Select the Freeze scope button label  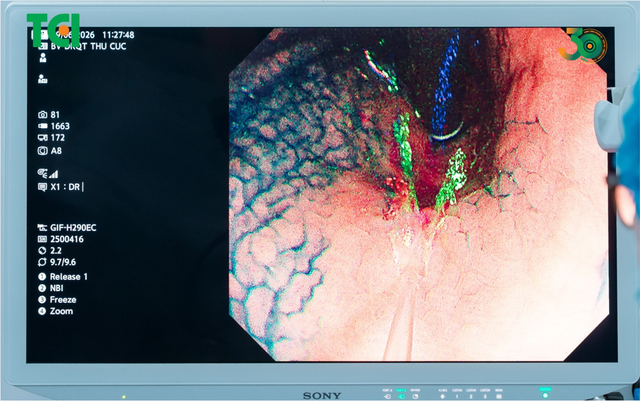click(63, 299)
